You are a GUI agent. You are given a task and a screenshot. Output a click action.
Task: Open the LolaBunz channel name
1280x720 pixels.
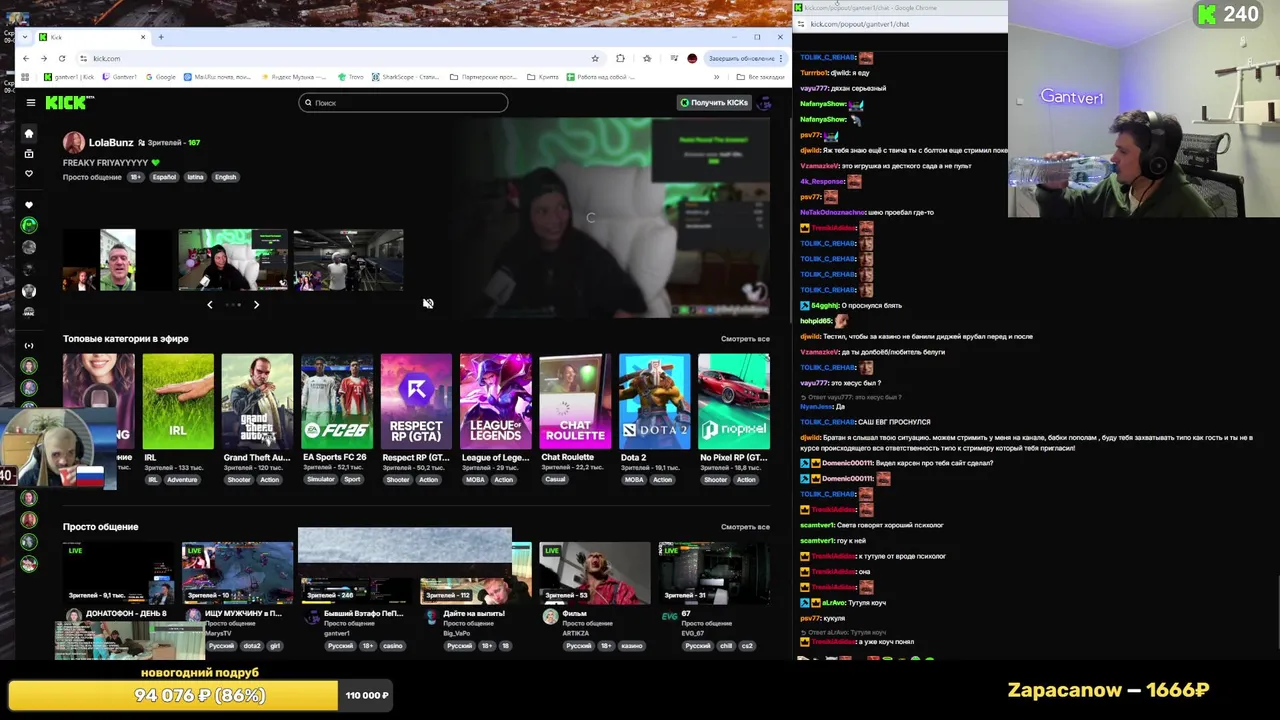tap(111, 143)
